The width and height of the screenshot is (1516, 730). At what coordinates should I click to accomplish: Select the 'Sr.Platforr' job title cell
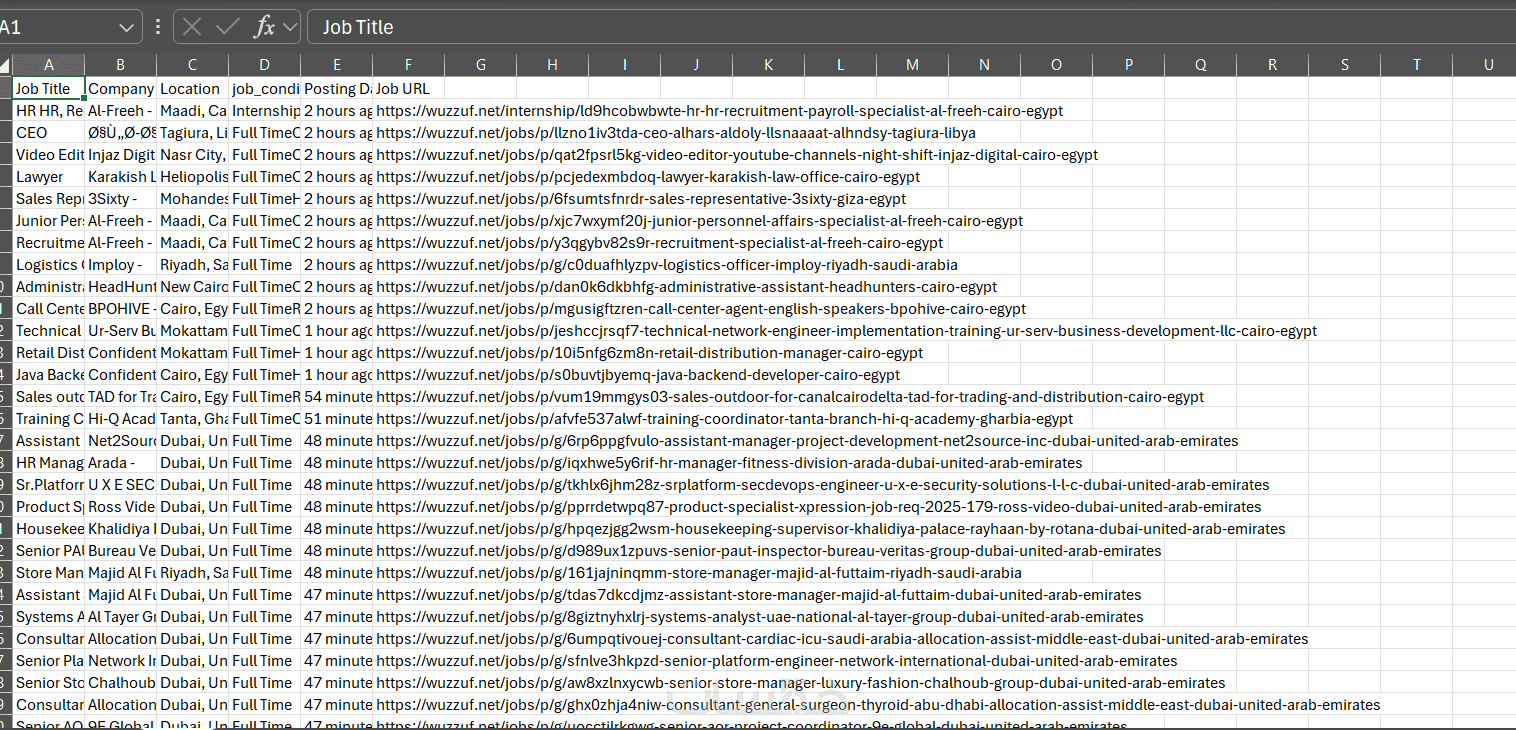[x=49, y=484]
